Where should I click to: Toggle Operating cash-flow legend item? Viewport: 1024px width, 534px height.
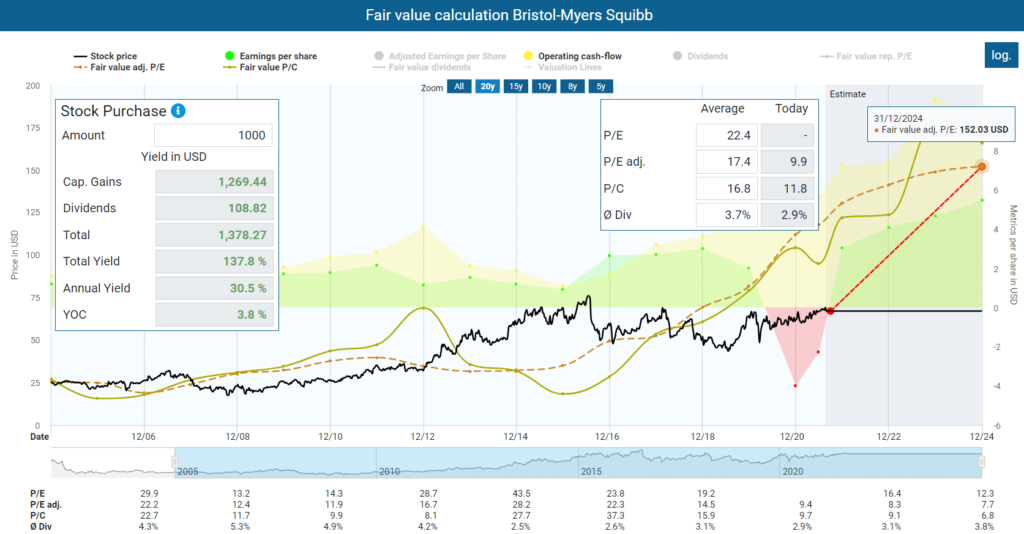tap(572, 56)
